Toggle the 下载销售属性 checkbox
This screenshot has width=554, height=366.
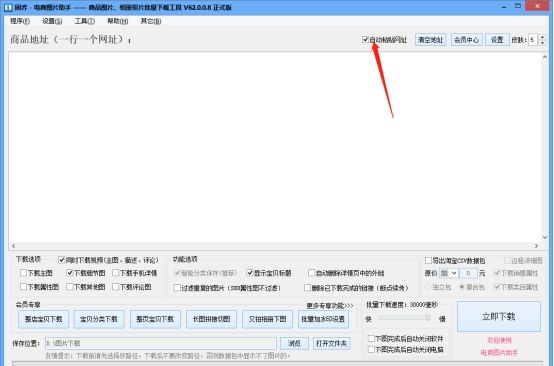pos(497,273)
